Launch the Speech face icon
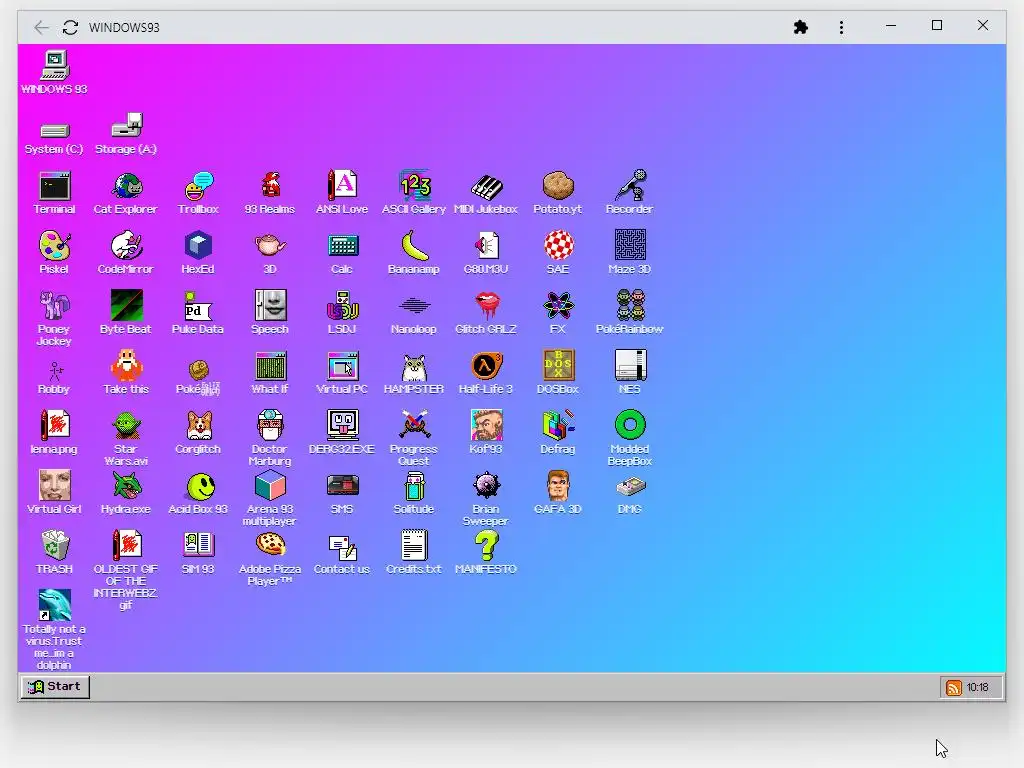Image resolution: width=1024 pixels, height=768 pixels. pos(270,307)
